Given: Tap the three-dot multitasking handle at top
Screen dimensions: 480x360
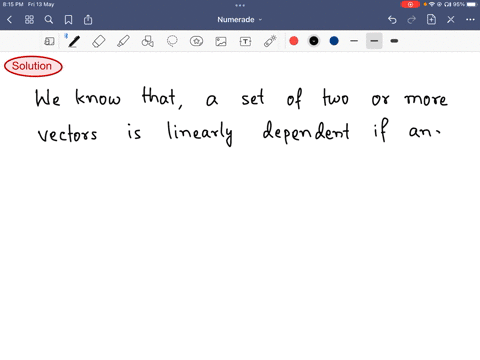Looking at the screenshot, I should 240,5.
